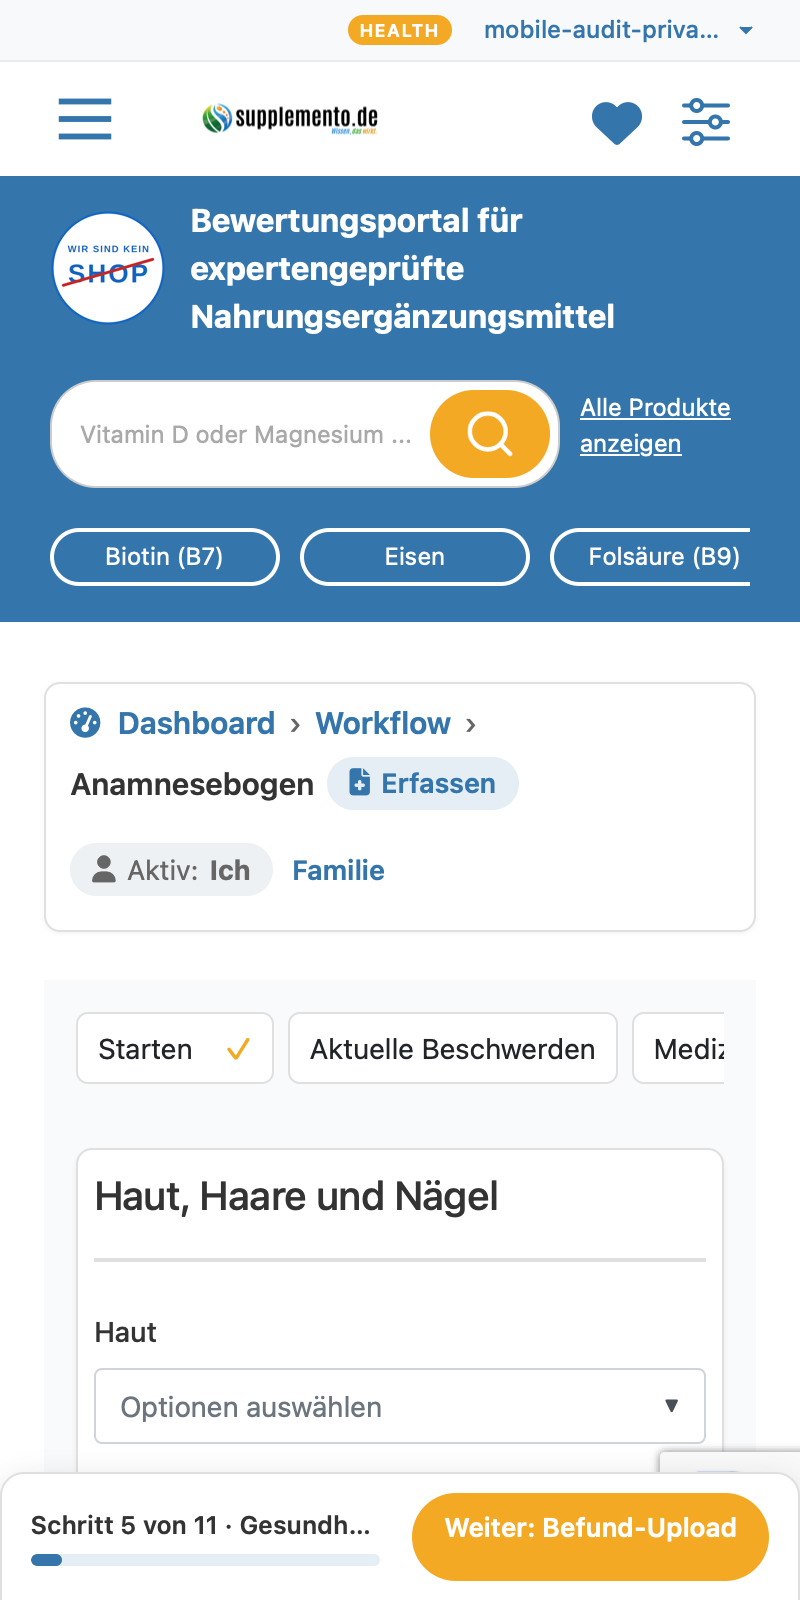Open filter settings sliders icon

click(x=706, y=122)
